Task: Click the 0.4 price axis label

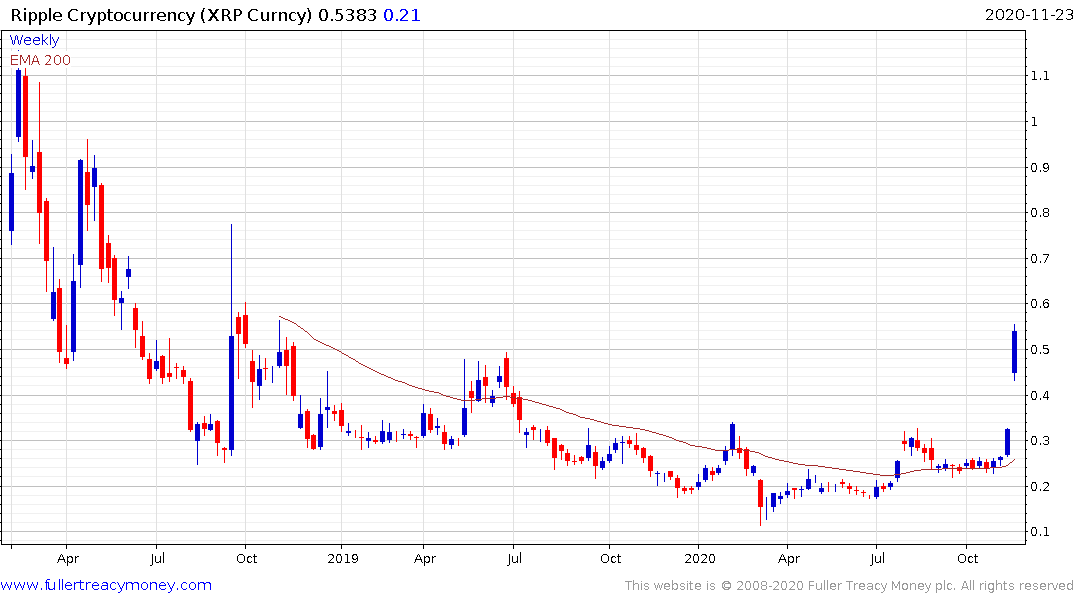Action: pyautogui.click(x=1039, y=395)
